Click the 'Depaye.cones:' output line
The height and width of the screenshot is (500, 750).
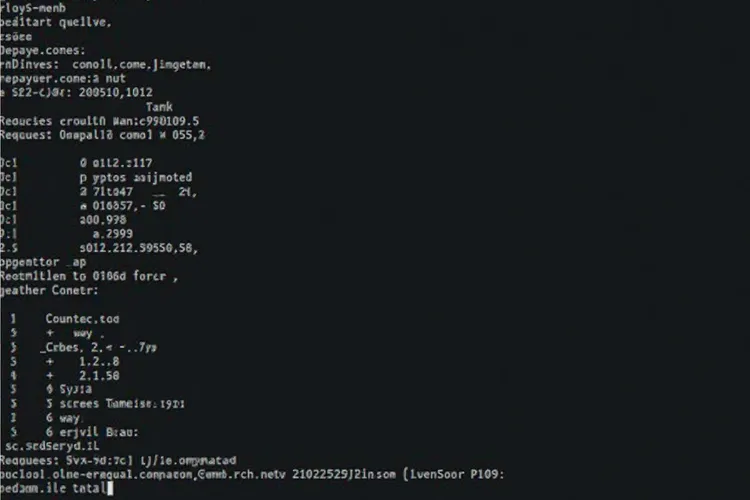tap(42, 50)
